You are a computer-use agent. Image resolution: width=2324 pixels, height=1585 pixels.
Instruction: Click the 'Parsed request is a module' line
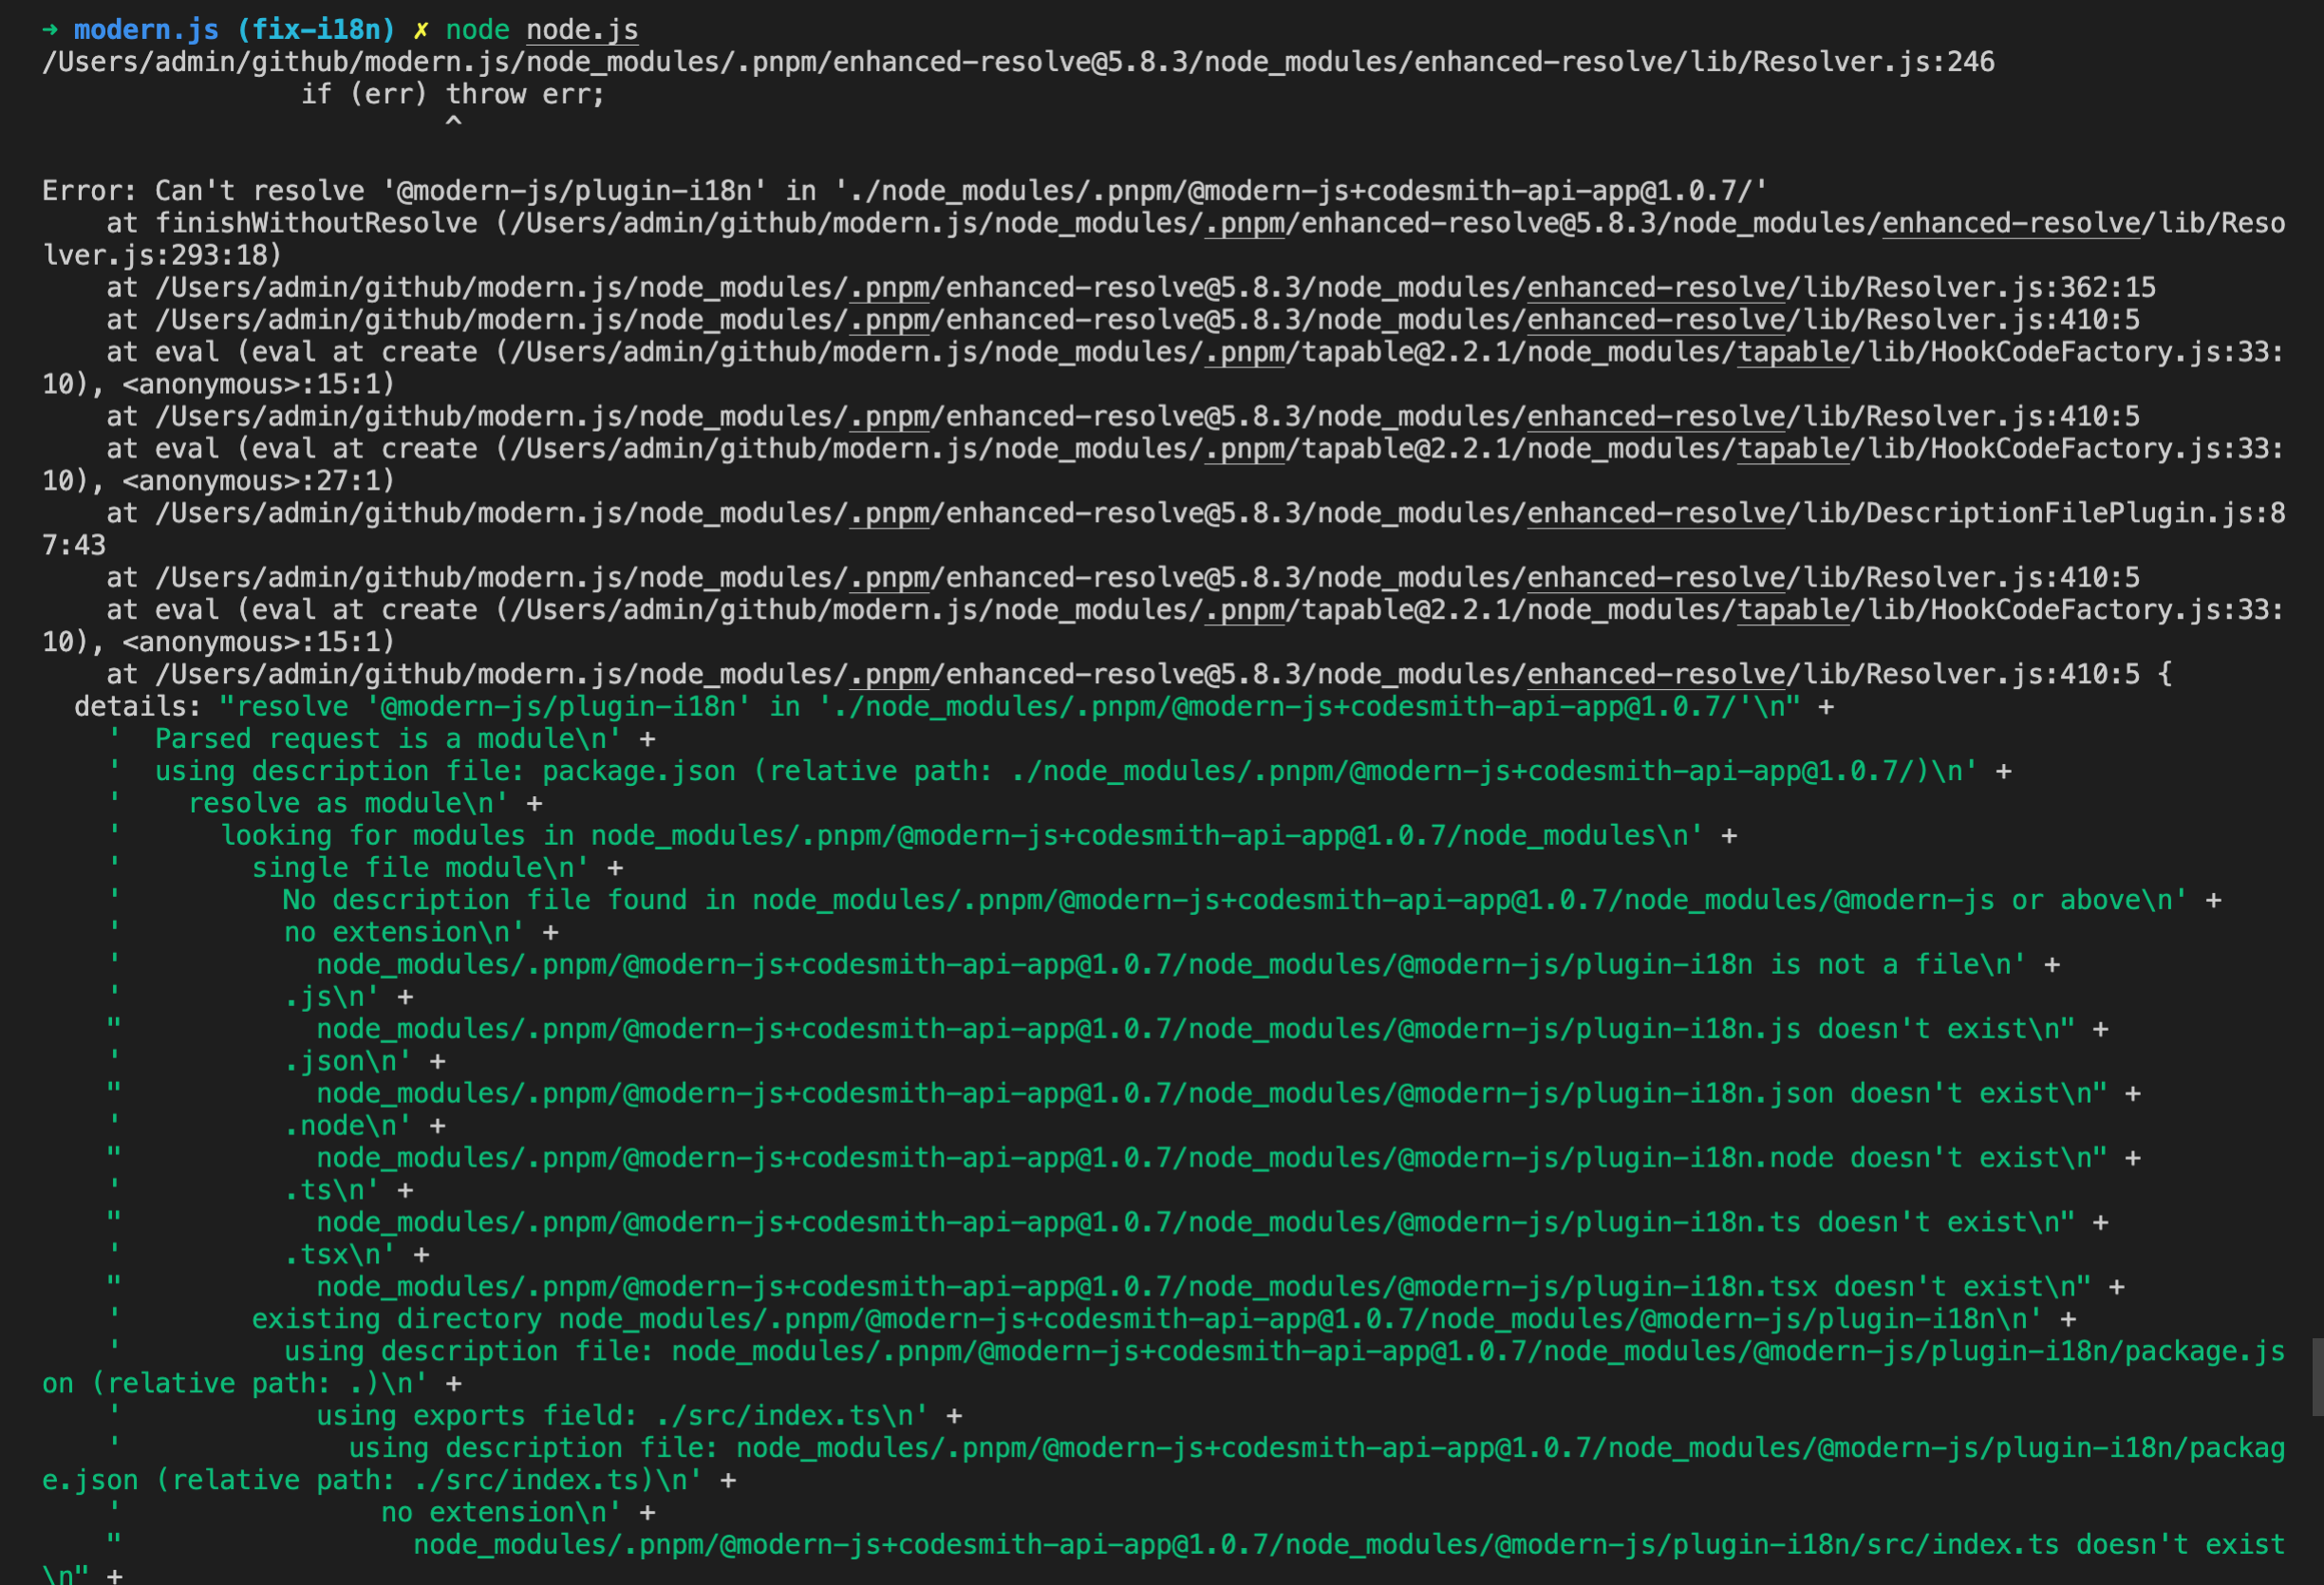(x=388, y=739)
